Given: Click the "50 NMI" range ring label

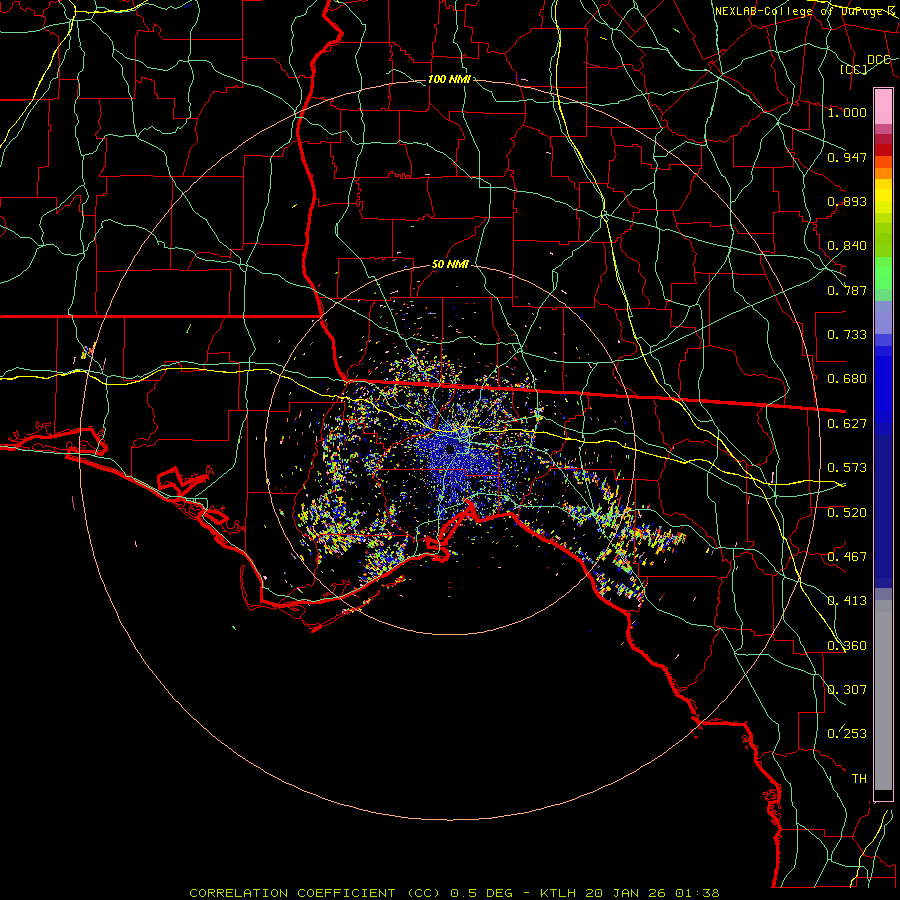Looking at the screenshot, I should 450,265.
